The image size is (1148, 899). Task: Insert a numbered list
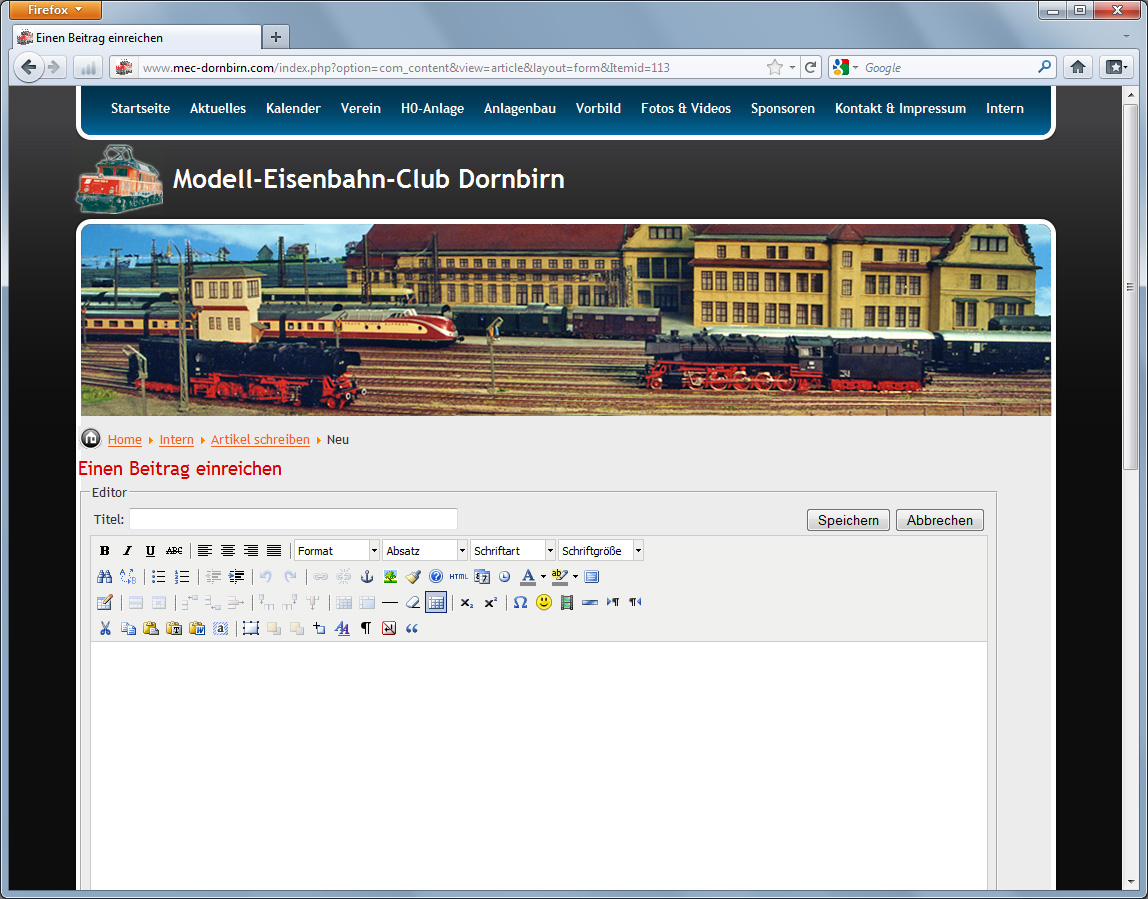coord(182,577)
